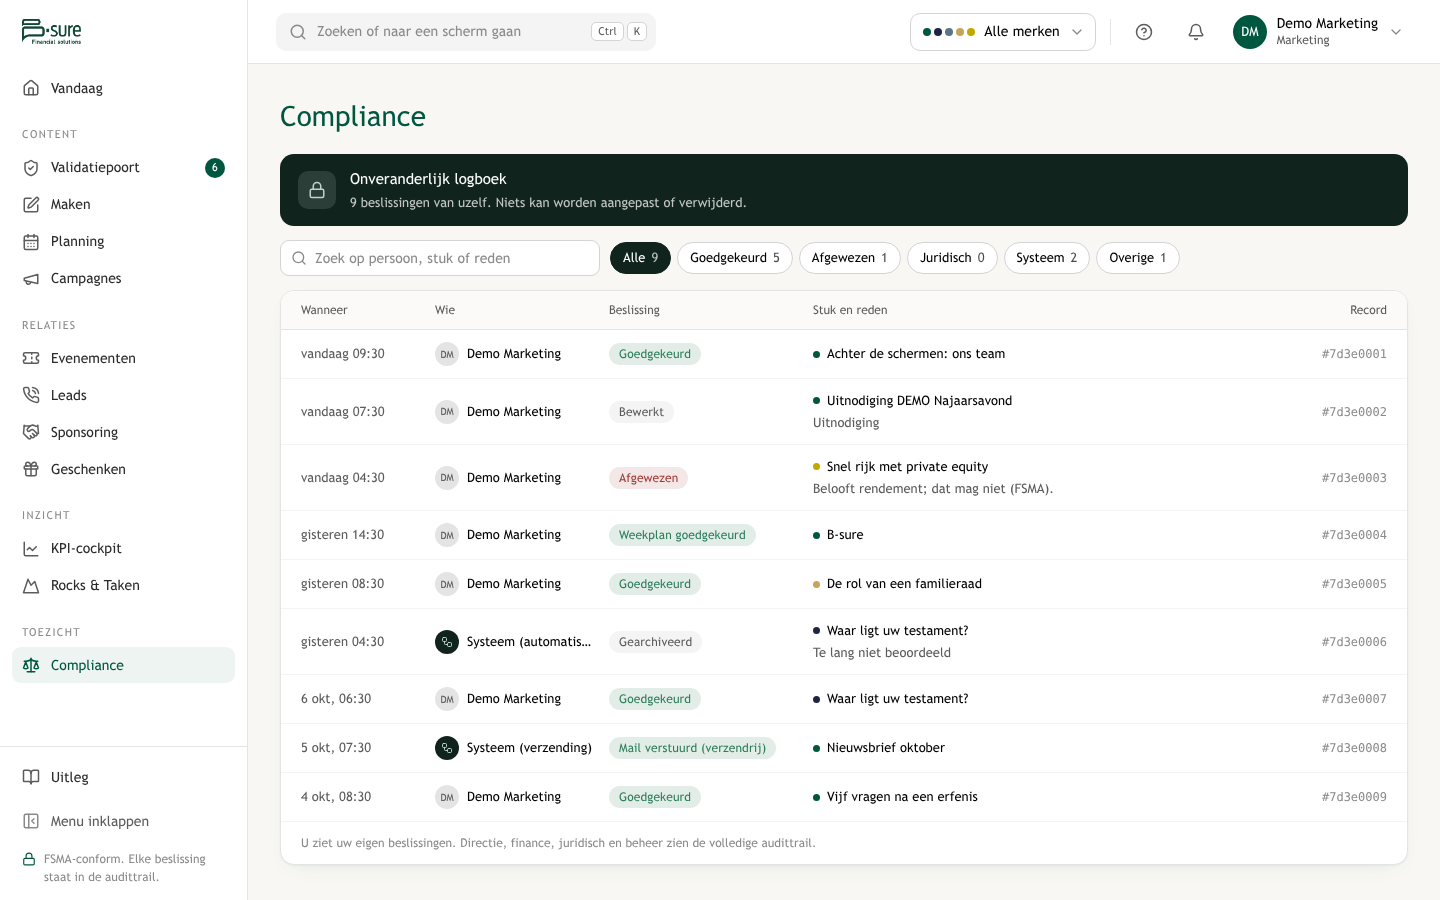
Task: Collapse the menu with Menu inklappen
Action: pyautogui.click(x=123, y=821)
